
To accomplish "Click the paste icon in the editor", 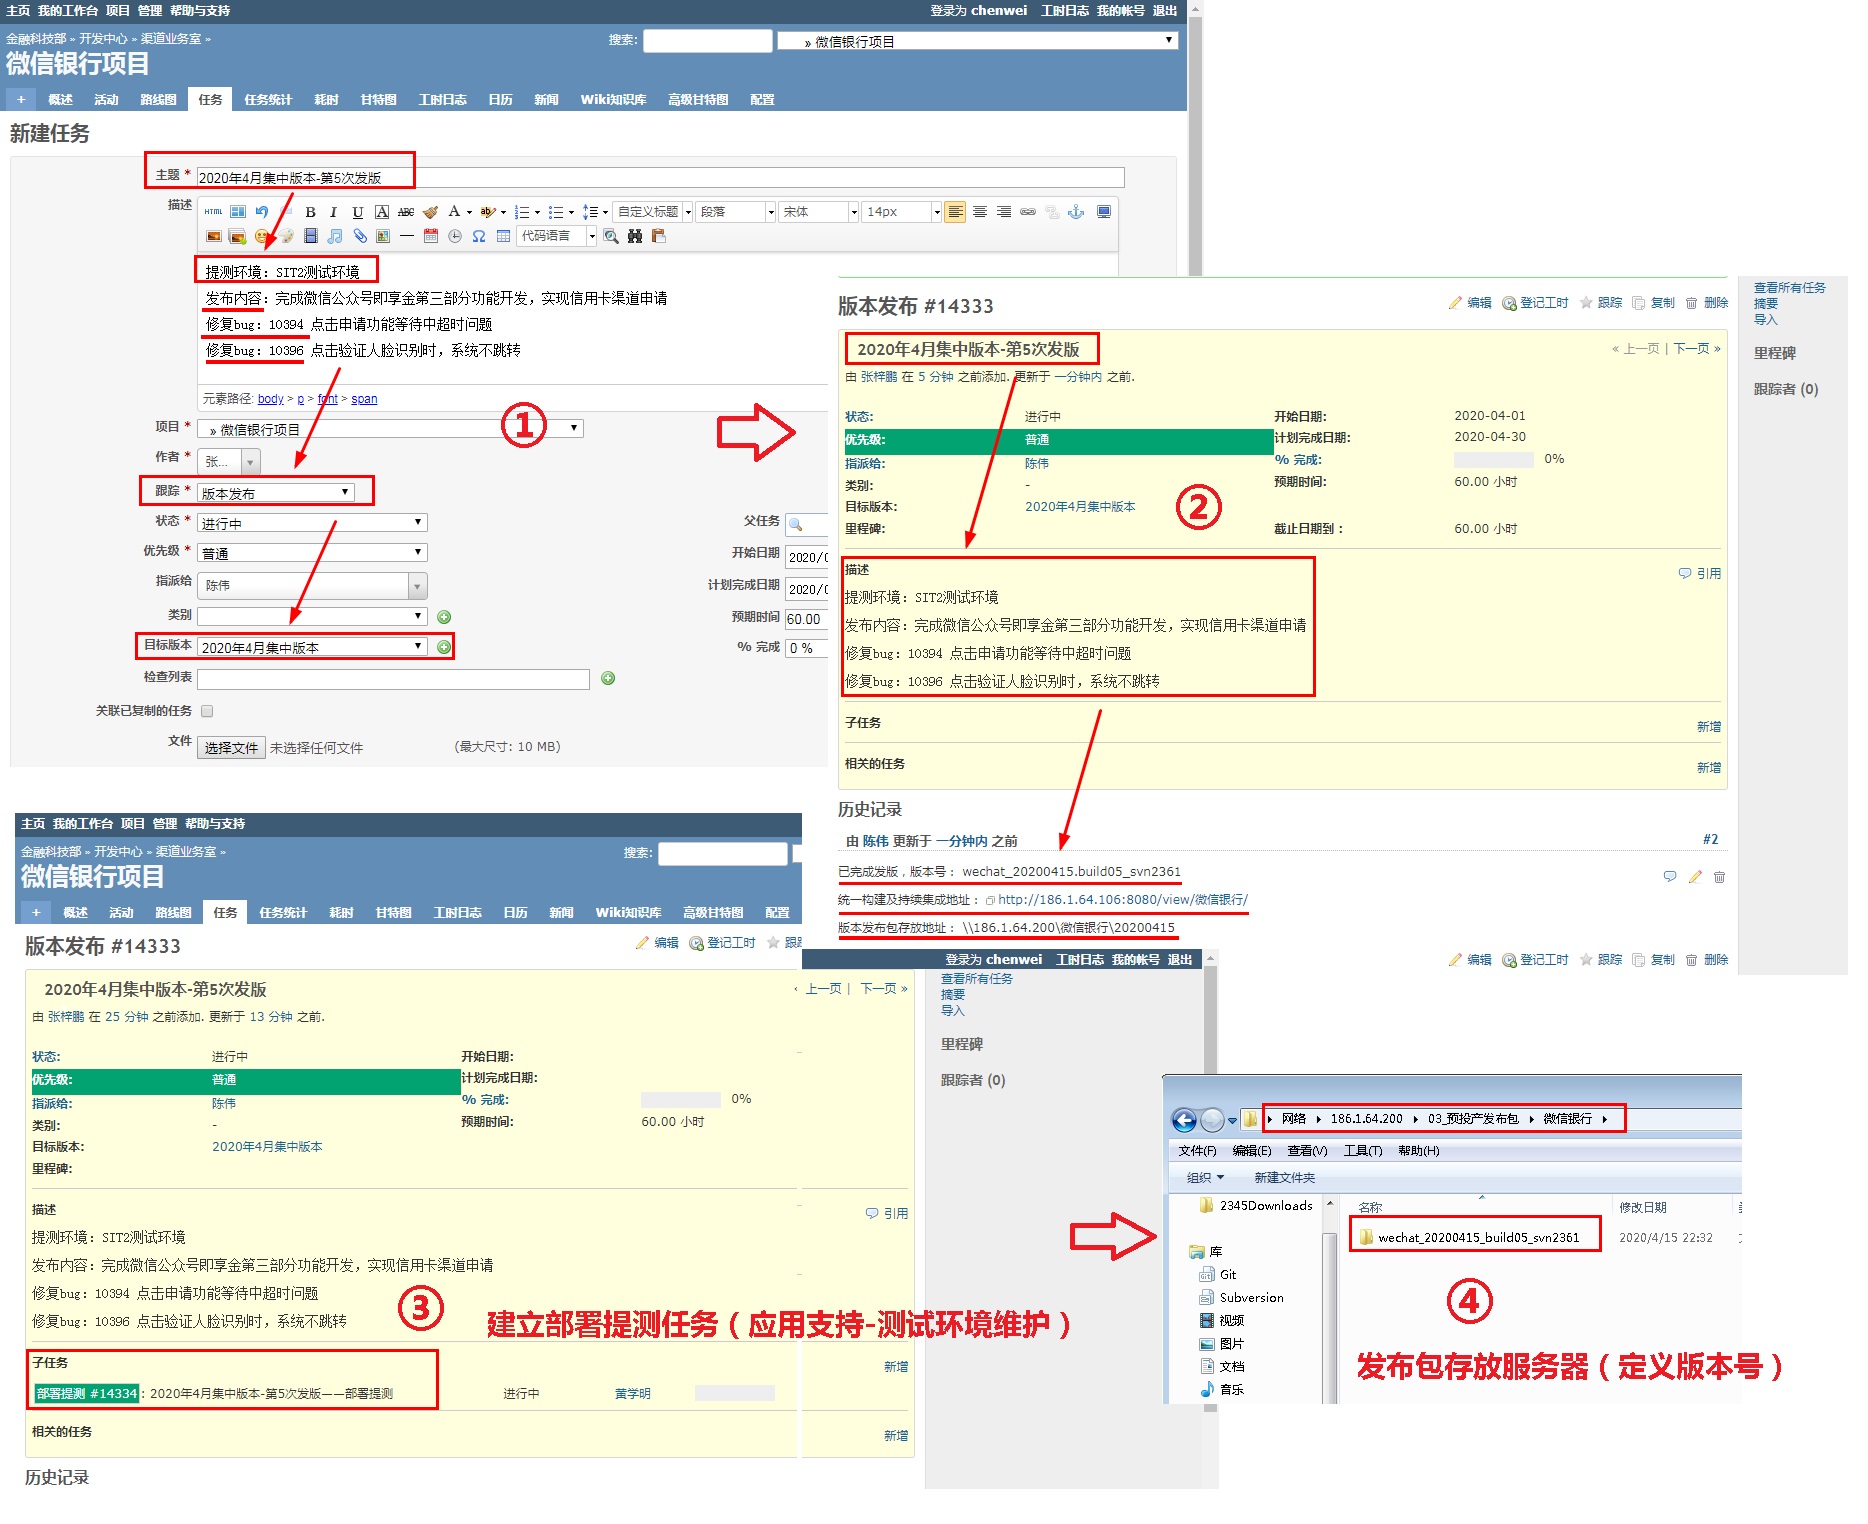I will tap(658, 236).
